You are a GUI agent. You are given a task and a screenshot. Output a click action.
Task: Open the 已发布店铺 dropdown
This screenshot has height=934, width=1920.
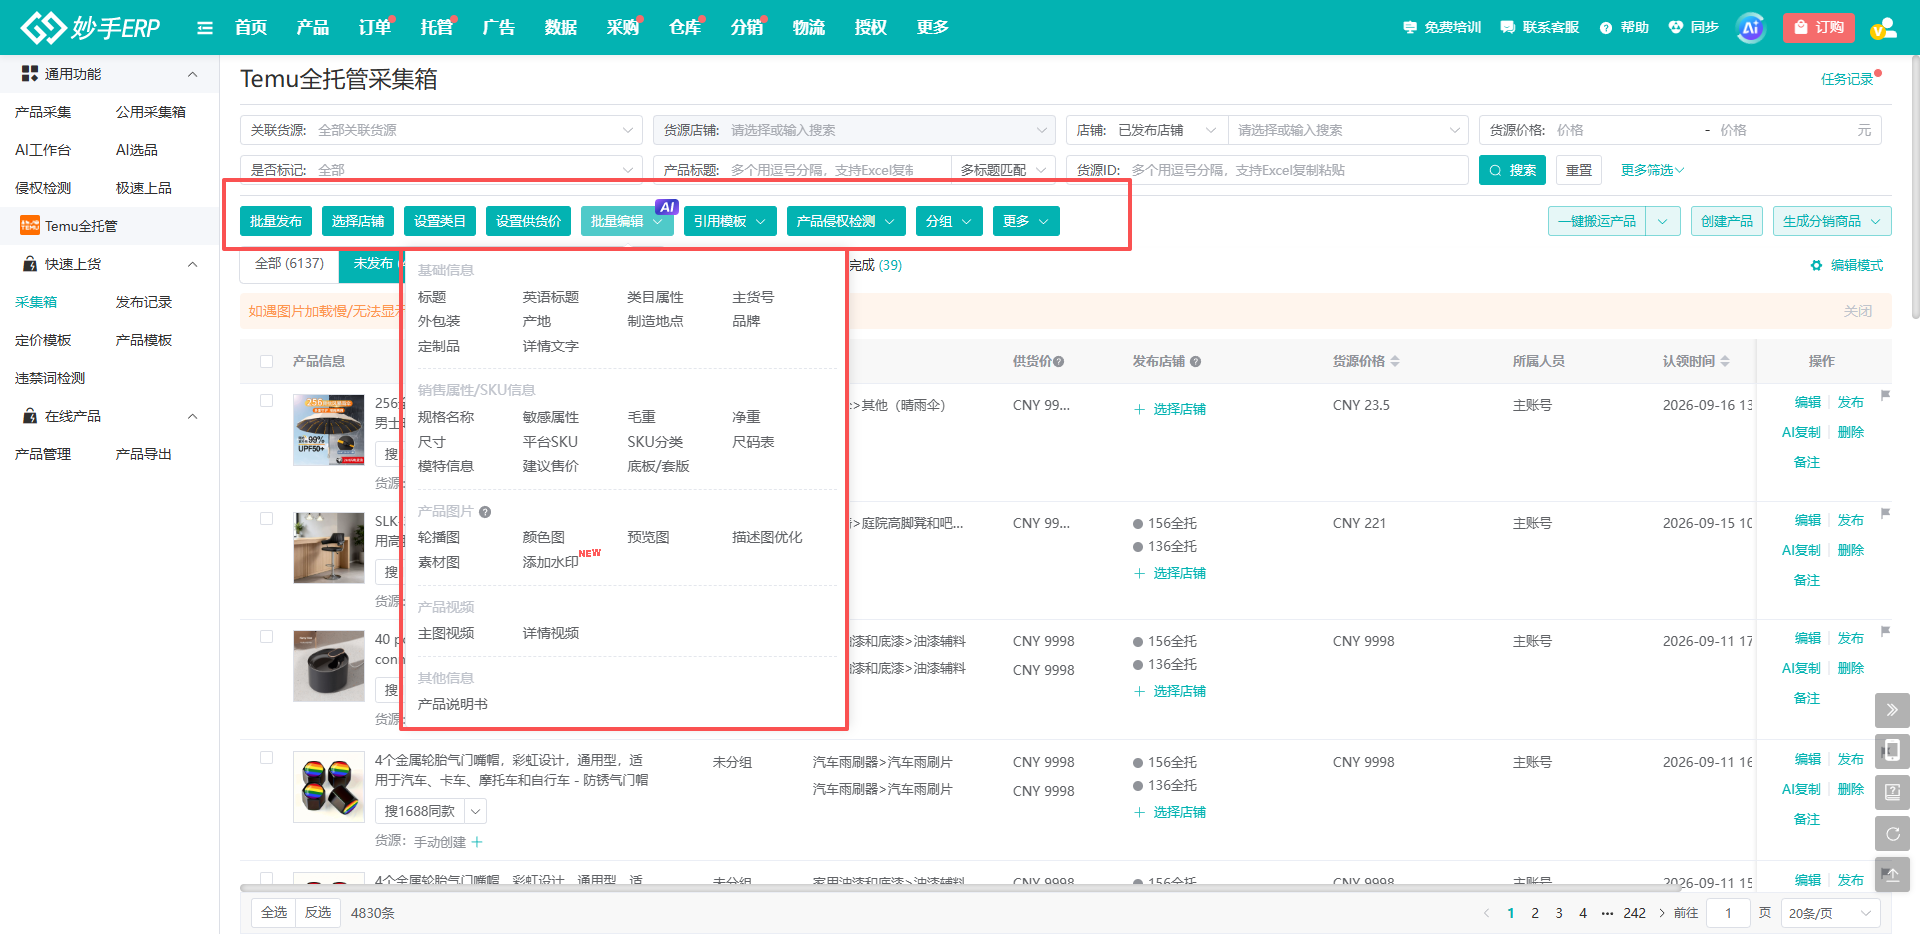(x=1166, y=130)
